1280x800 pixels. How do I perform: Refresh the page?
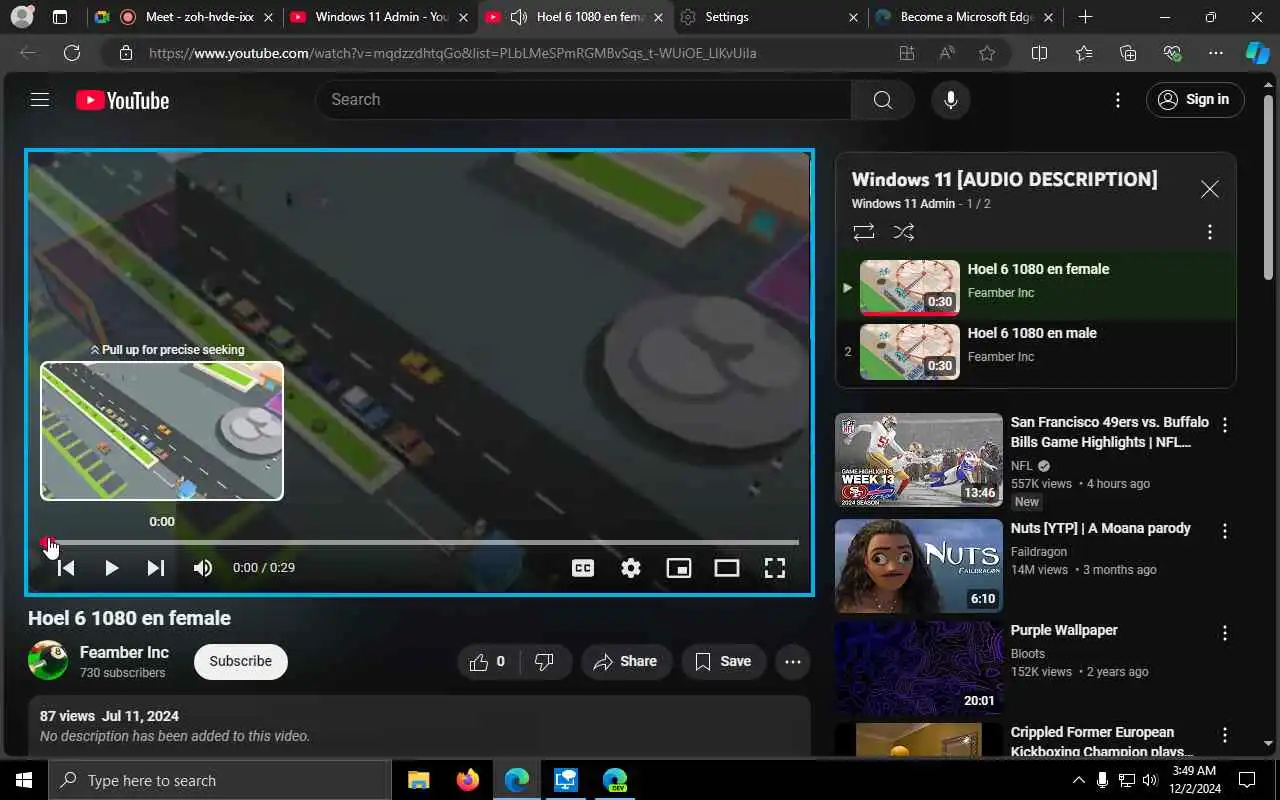[x=72, y=54]
